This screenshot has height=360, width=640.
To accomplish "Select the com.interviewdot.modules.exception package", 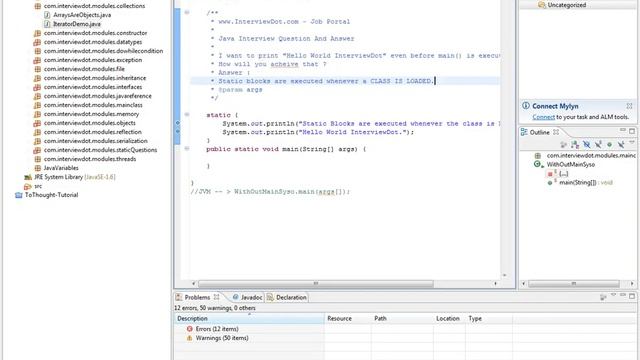I will pyautogui.click(x=93, y=60).
